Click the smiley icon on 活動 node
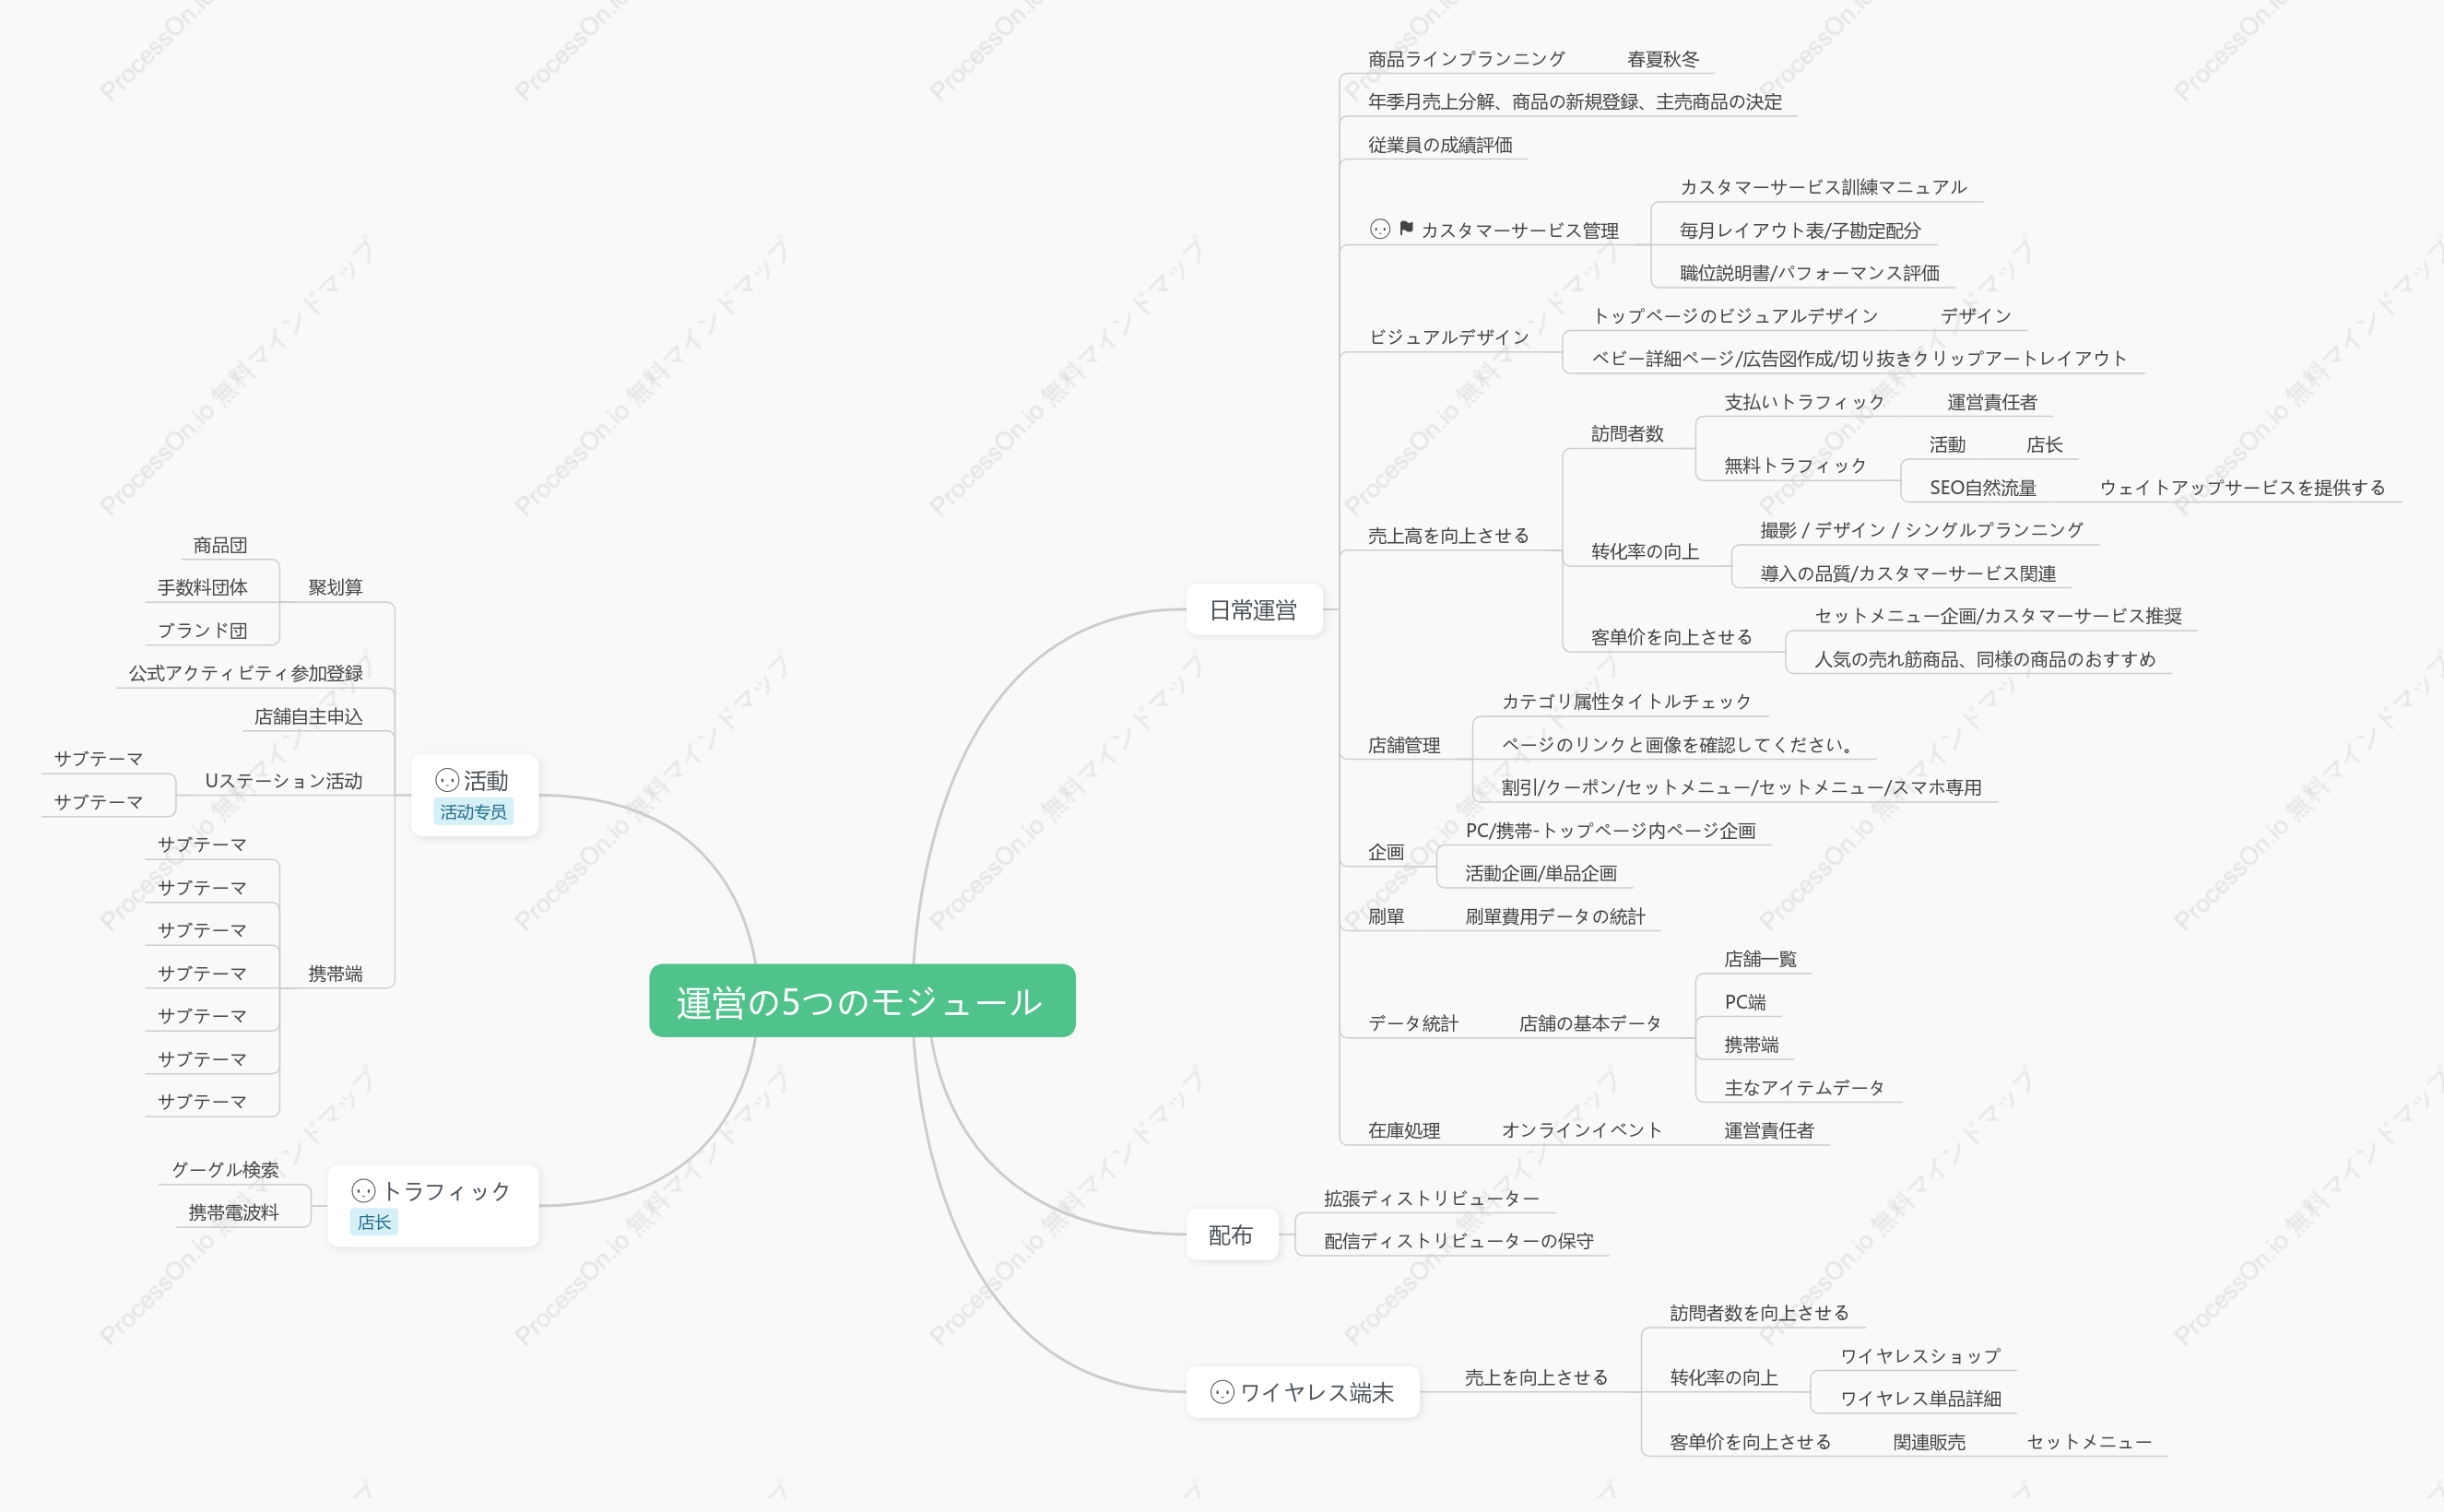2444x1512 pixels. coord(447,780)
